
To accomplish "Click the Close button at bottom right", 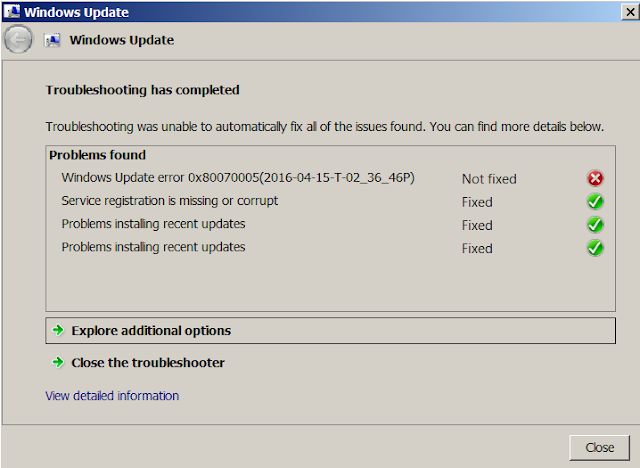I will pyautogui.click(x=599, y=448).
